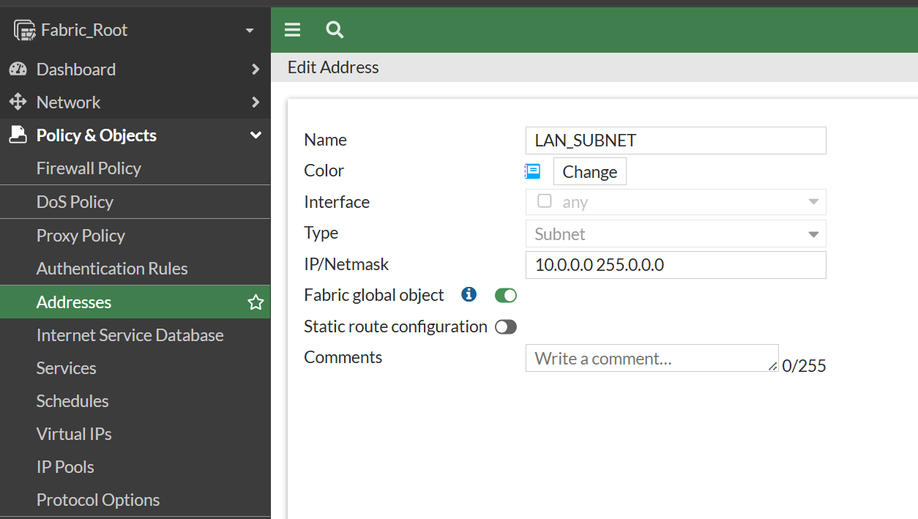Disable the Fabric global object toggle
This screenshot has height=519, width=918.
coord(506,295)
